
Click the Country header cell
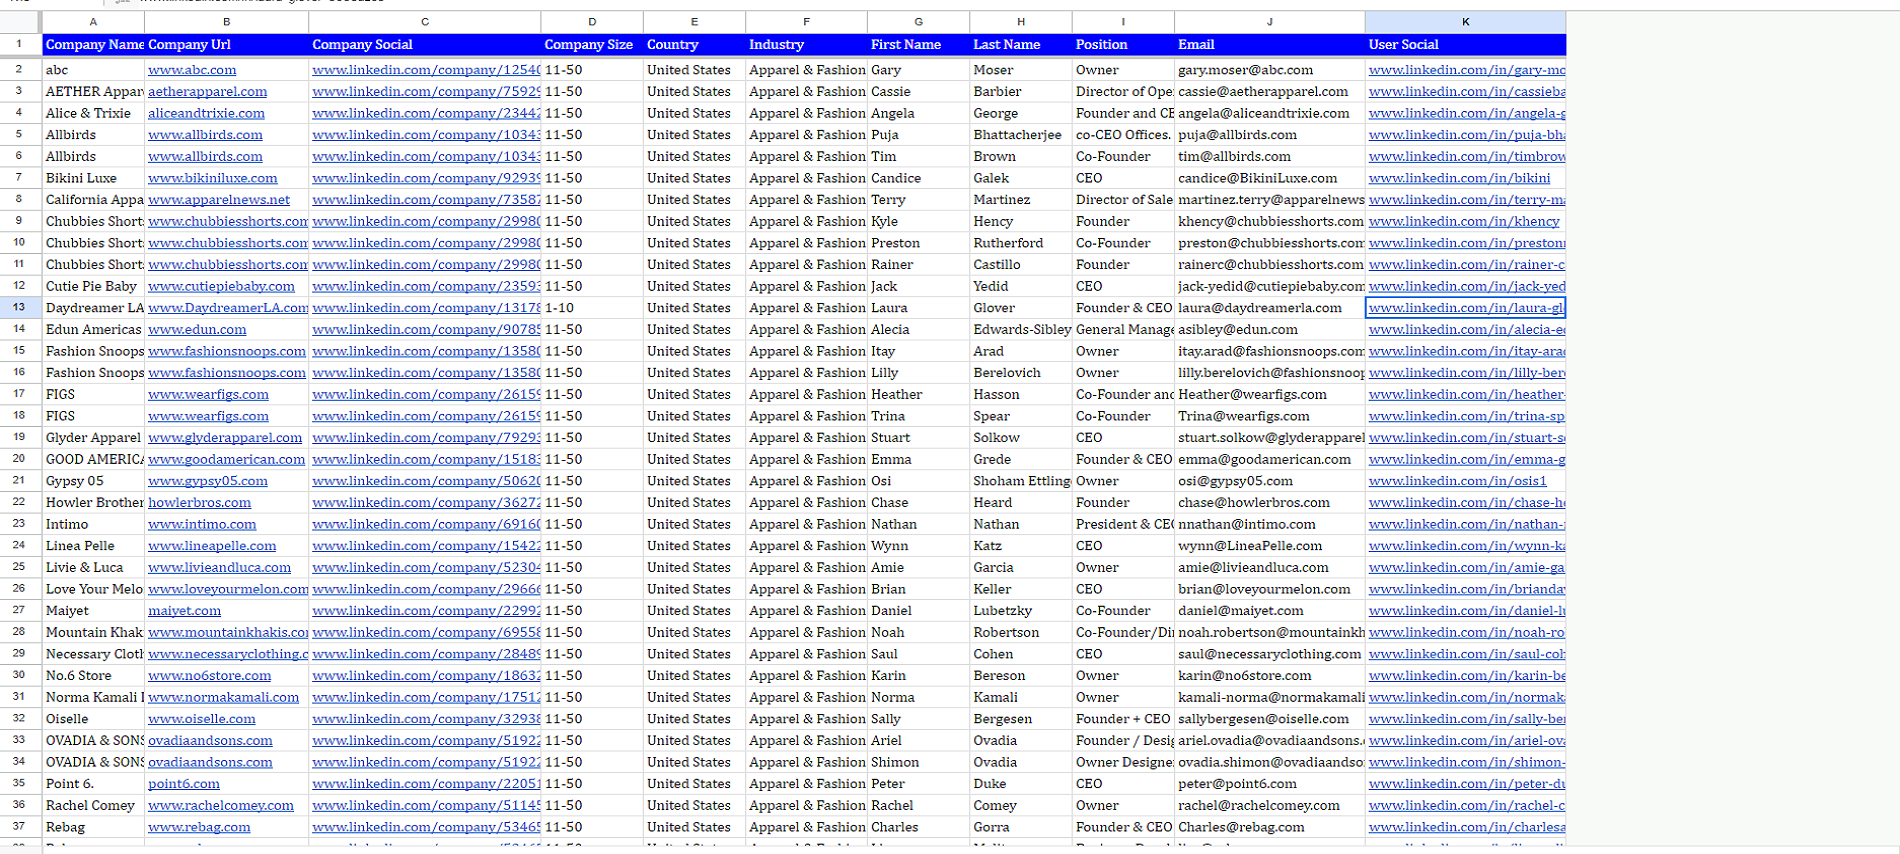694,45
